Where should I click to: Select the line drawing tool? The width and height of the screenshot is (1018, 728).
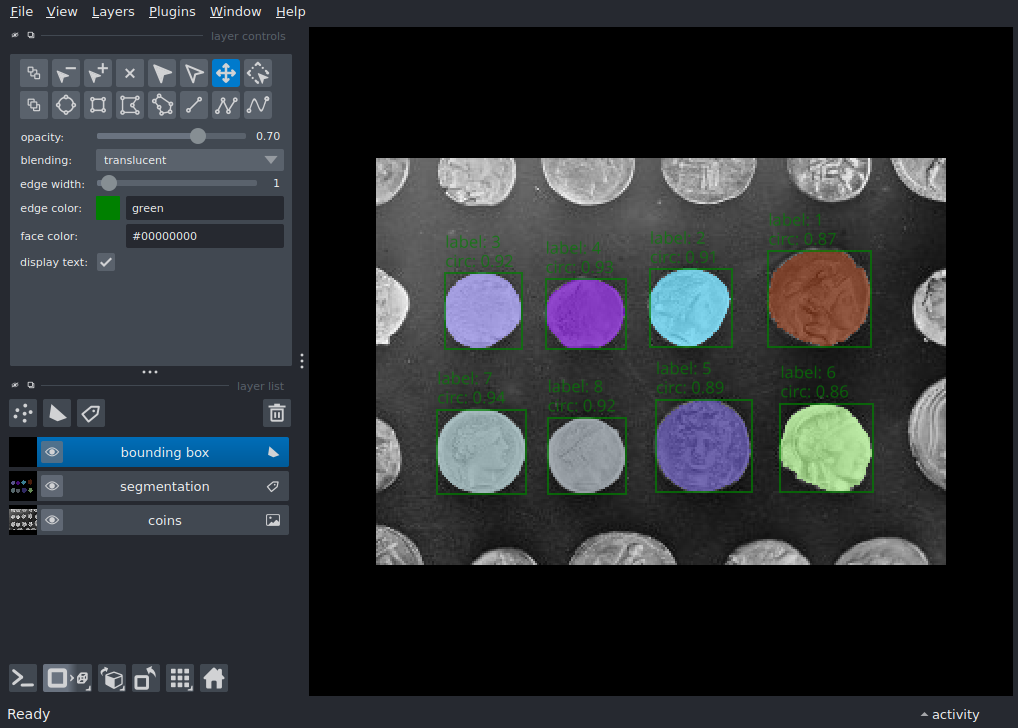point(193,105)
